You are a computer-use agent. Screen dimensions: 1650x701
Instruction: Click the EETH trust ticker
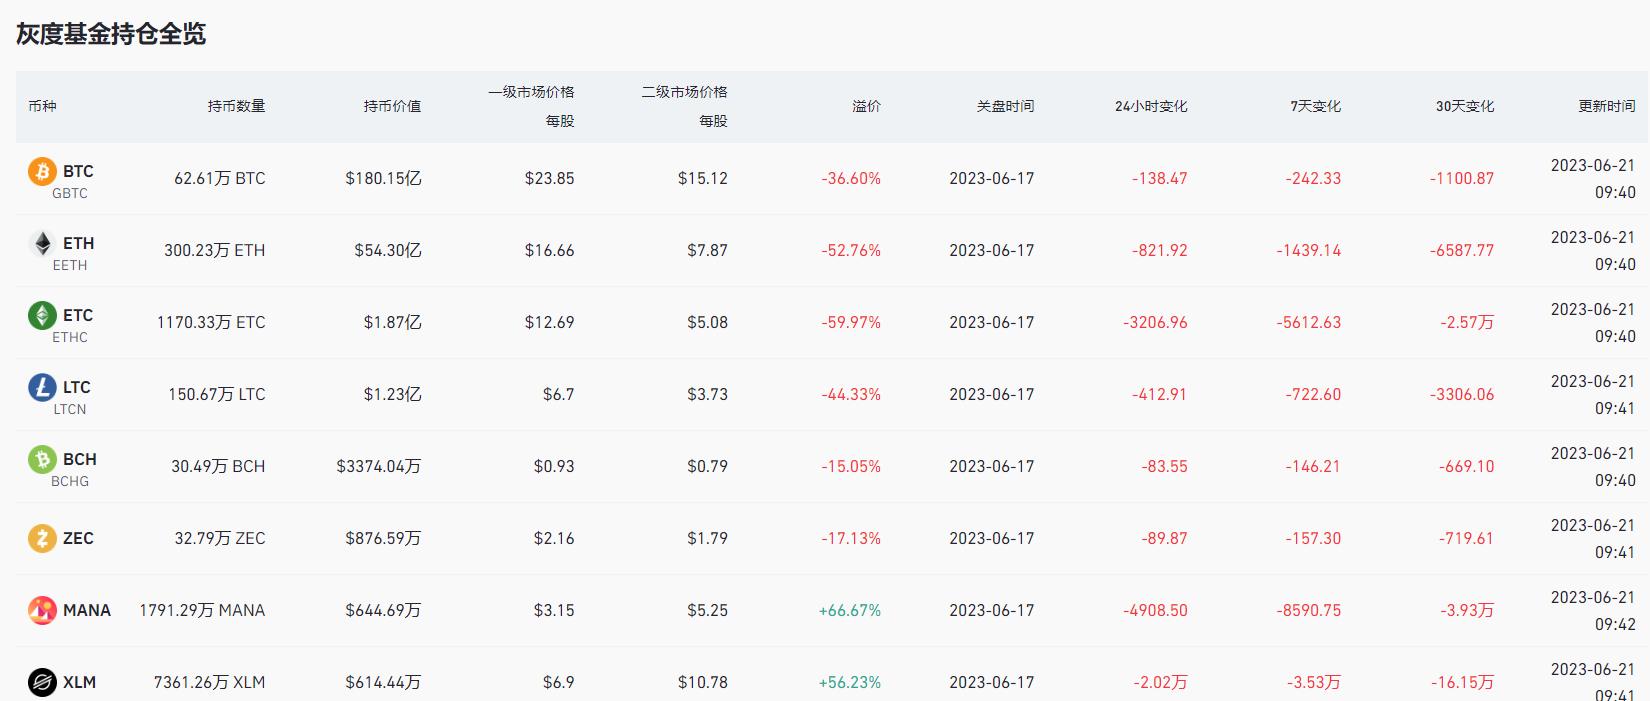coord(70,265)
